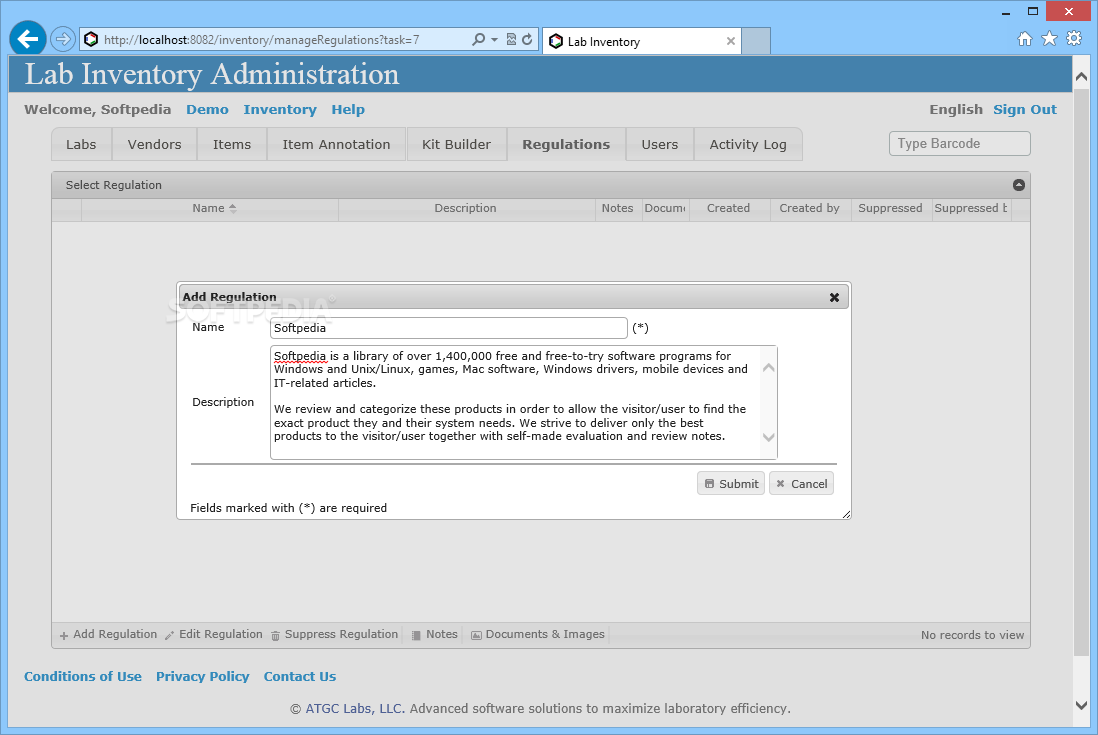Switch to the Items tab
Screen dimensions: 1098x735
click(x=232, y=144)
